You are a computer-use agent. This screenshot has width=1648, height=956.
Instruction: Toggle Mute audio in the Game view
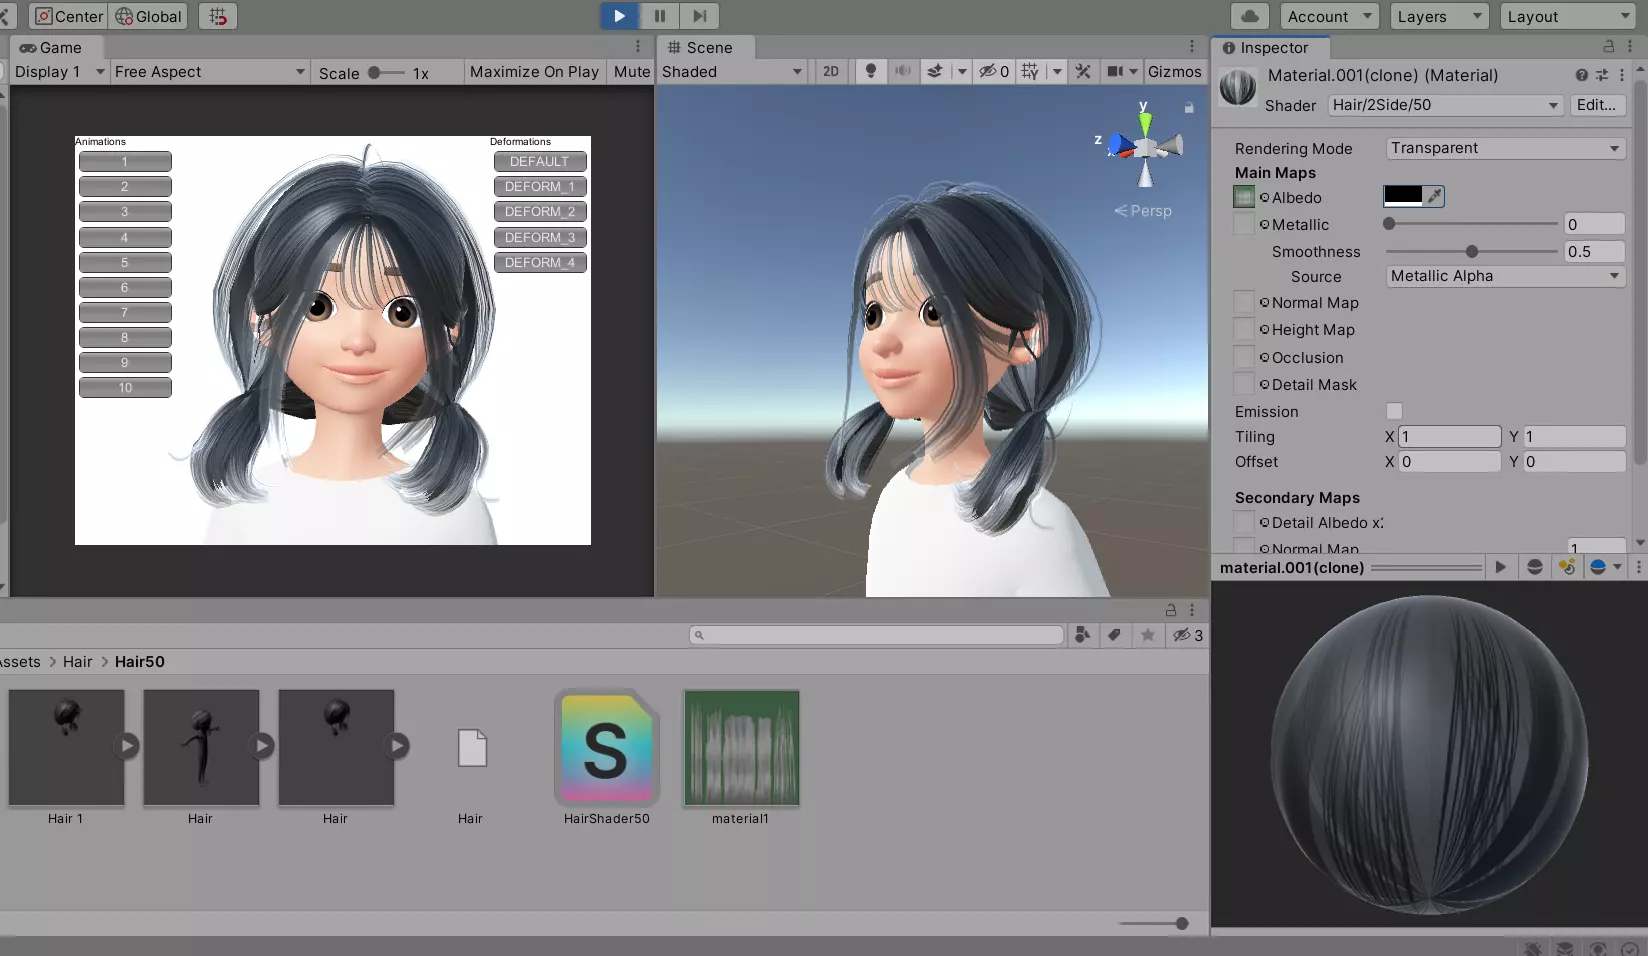[631, 72]
